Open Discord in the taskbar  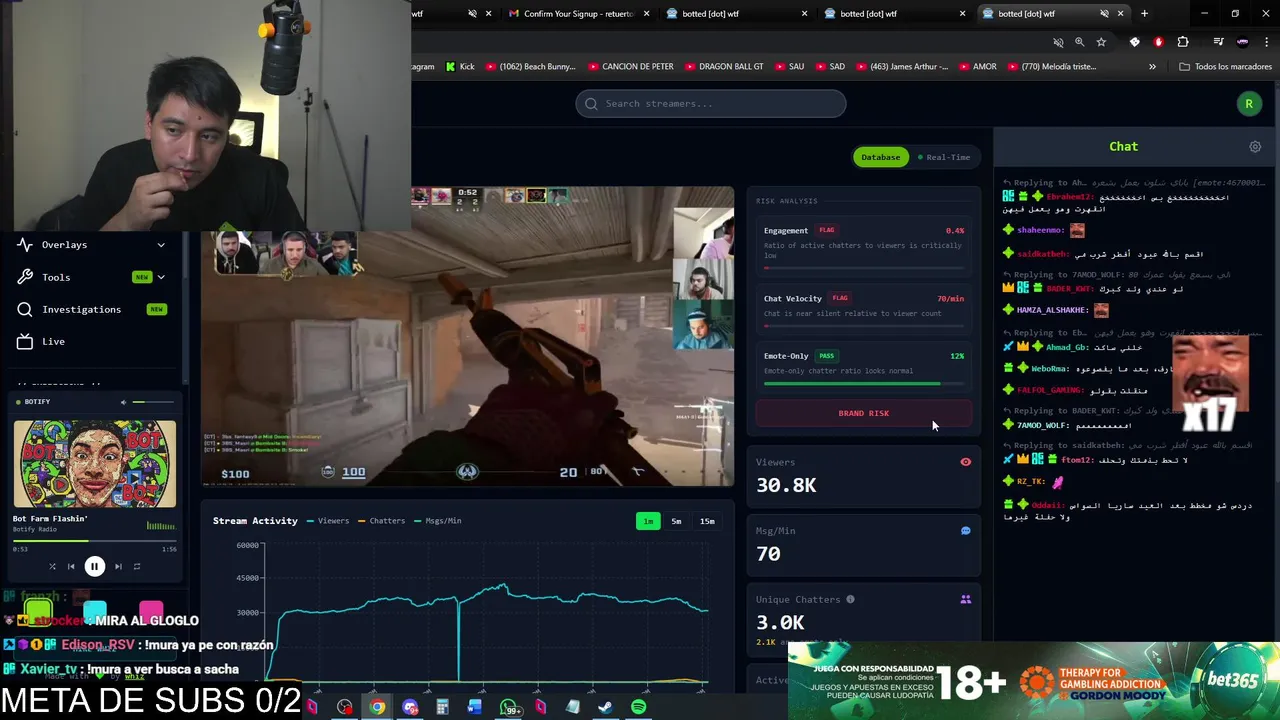(x=410, y=707)
